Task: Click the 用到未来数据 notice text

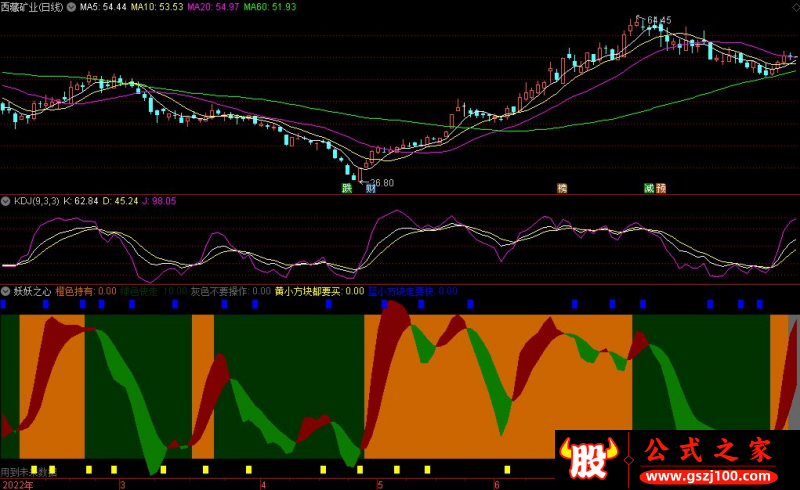Action: (29, 472)
